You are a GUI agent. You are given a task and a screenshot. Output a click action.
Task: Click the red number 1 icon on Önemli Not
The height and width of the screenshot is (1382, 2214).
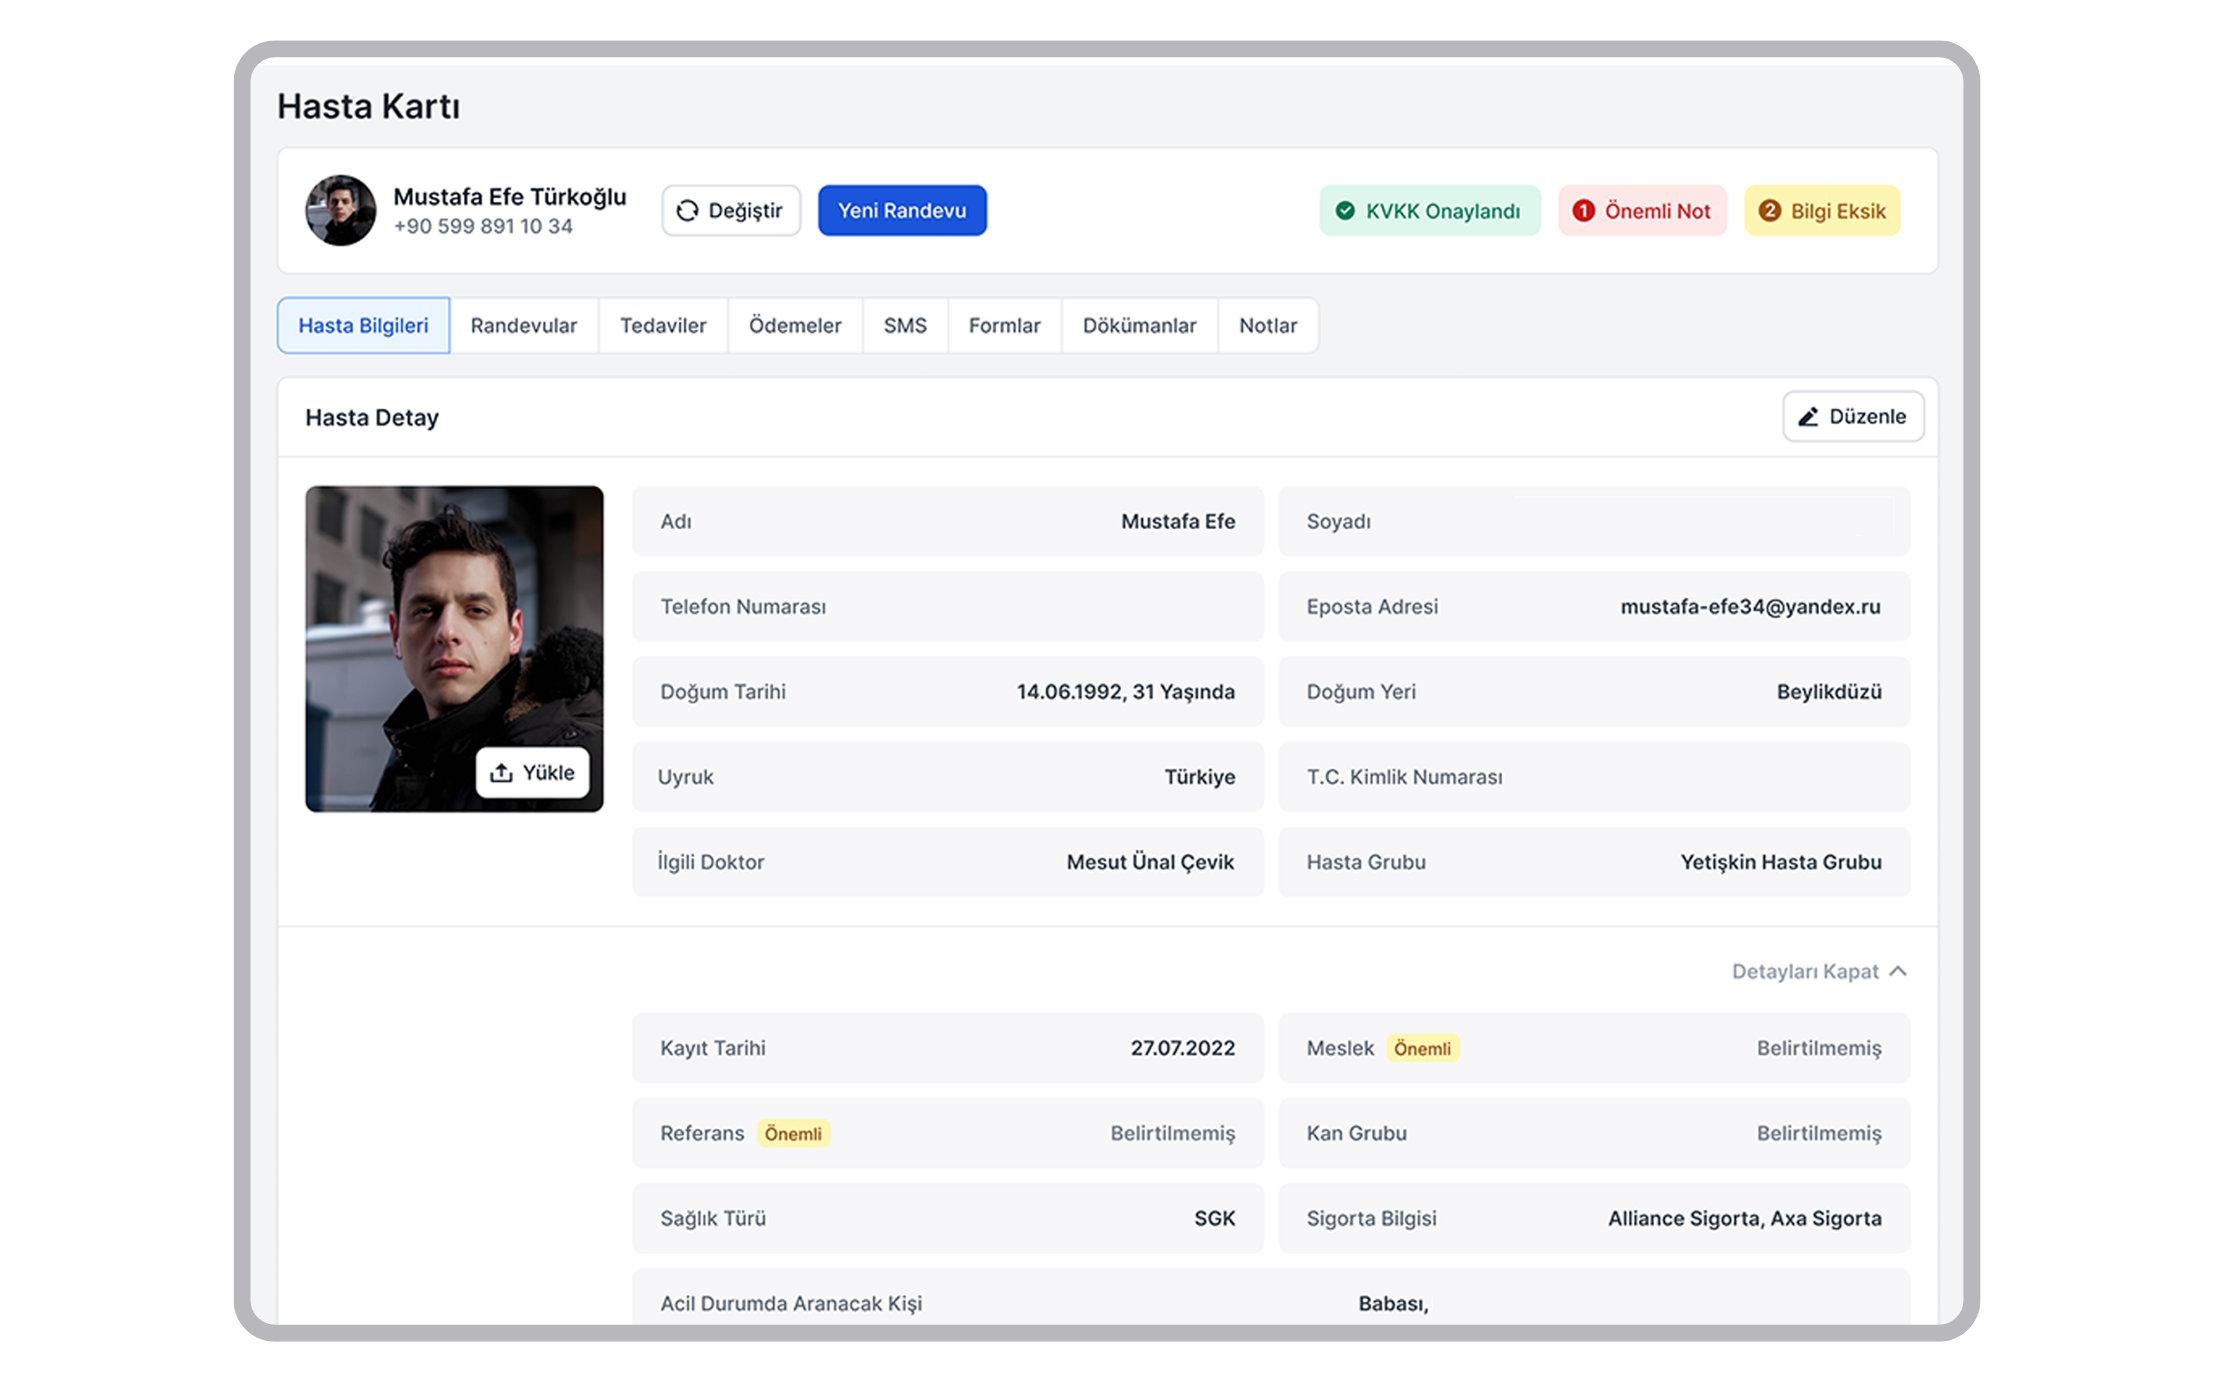pyautogui.click(x=1583, y=211)
